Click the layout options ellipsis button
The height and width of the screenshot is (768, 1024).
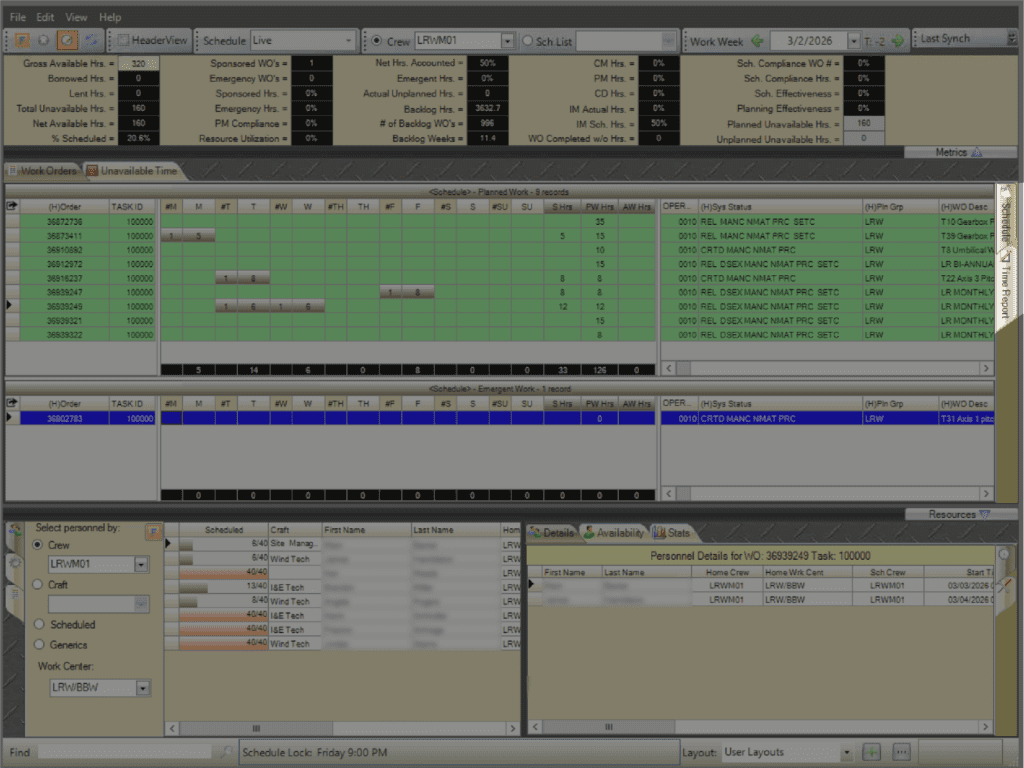click(x=900, y=752)
